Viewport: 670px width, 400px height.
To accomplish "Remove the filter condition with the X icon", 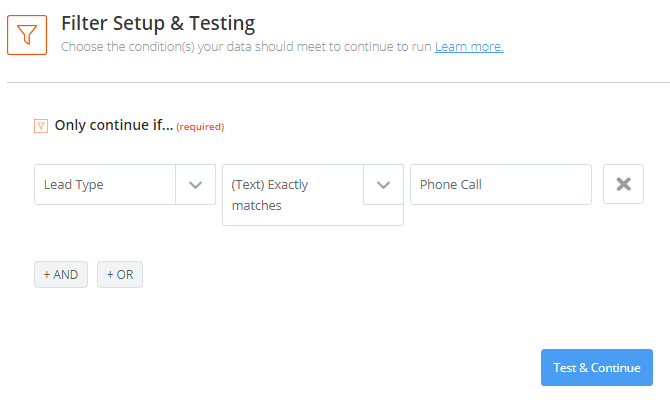I will pyautogui.click(x=623, y=184).
